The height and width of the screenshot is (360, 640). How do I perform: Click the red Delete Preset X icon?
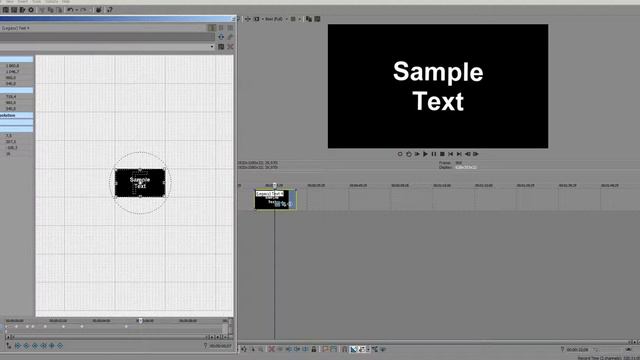pyautogui.click(x=230, y=47)
